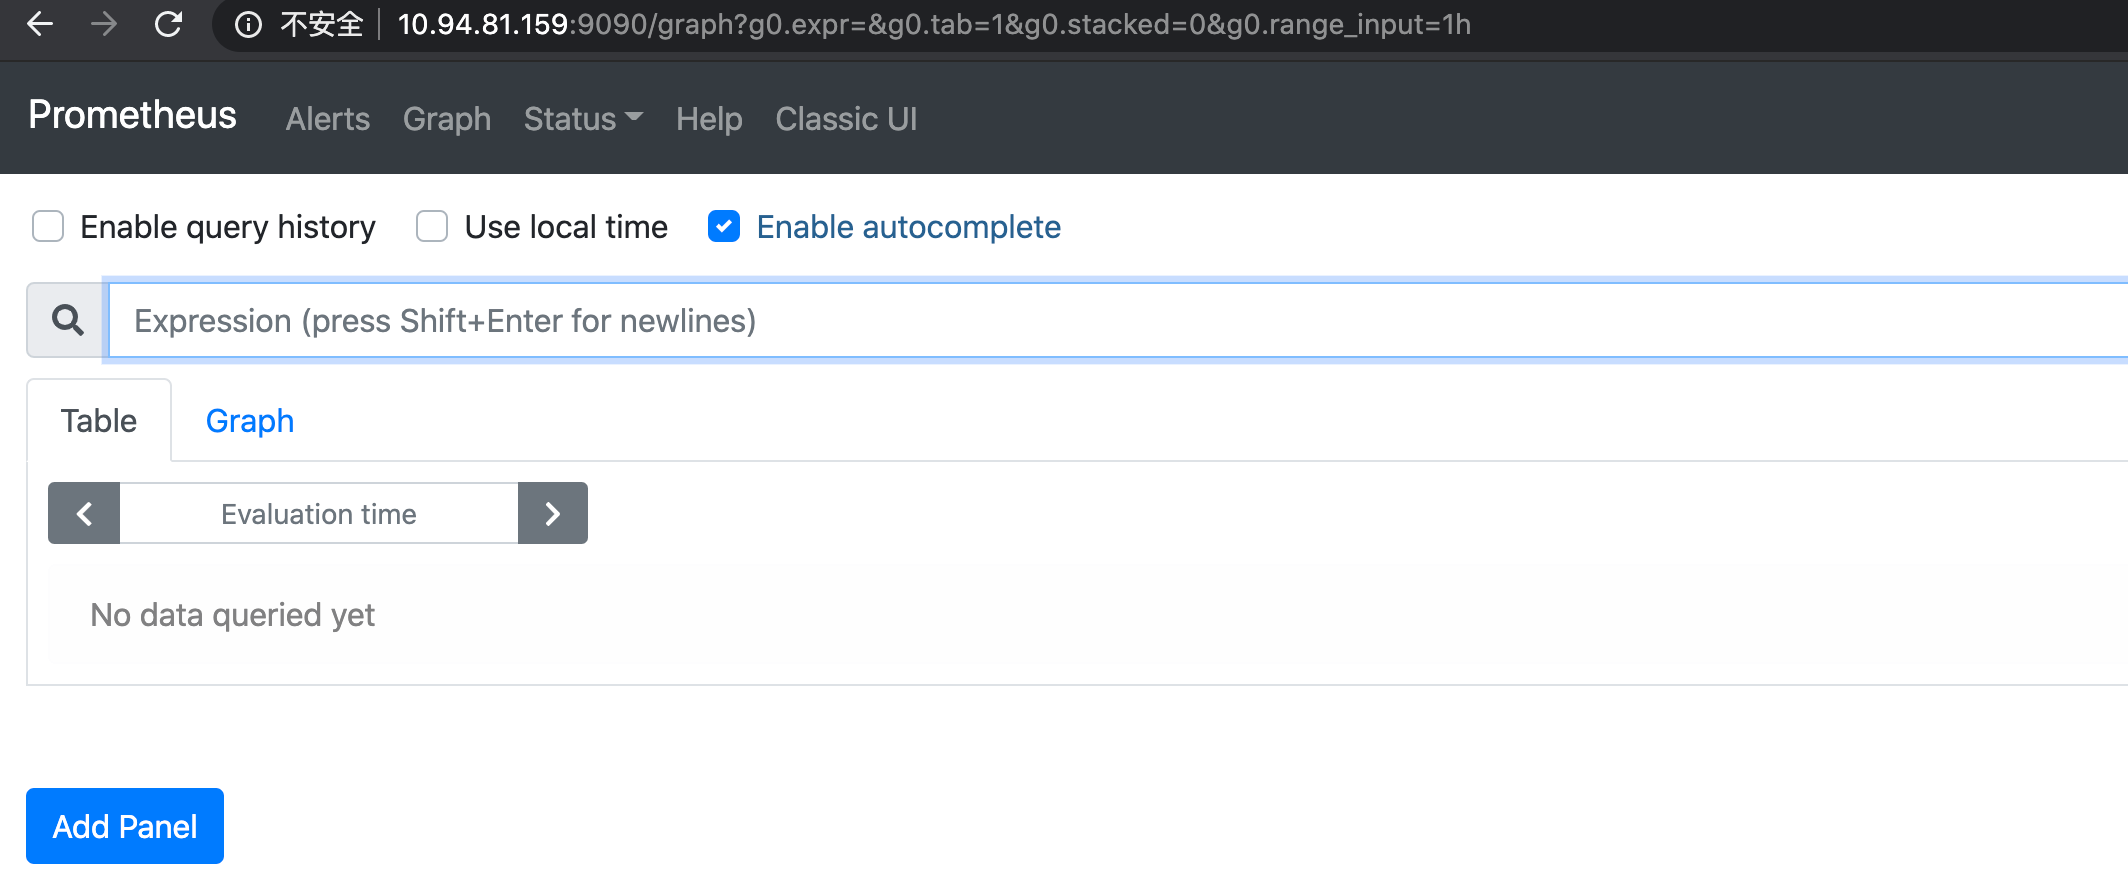Switch to the Graph tab
Screen dimensions: 2128x870
pyautogui.click(x=250, y=421)
